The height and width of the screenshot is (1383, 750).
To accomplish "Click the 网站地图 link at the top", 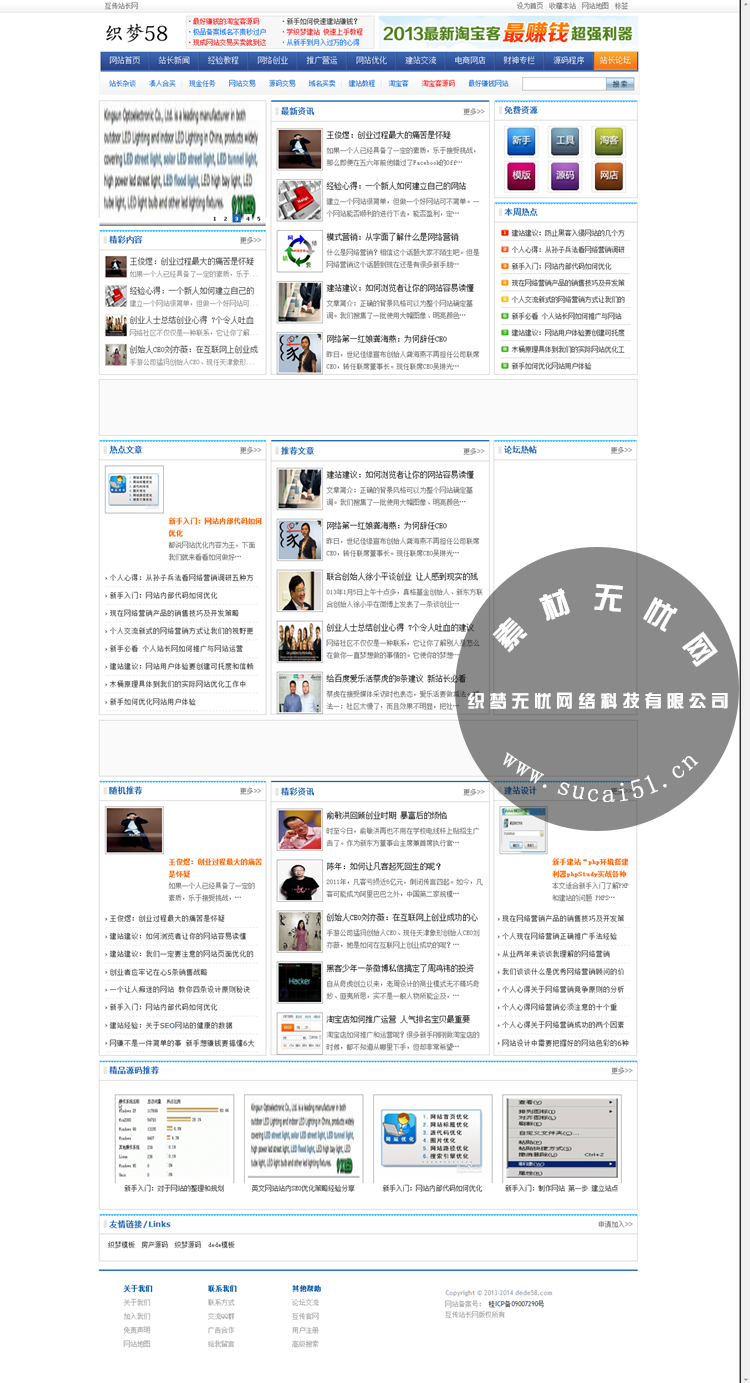I will [595, 6].
